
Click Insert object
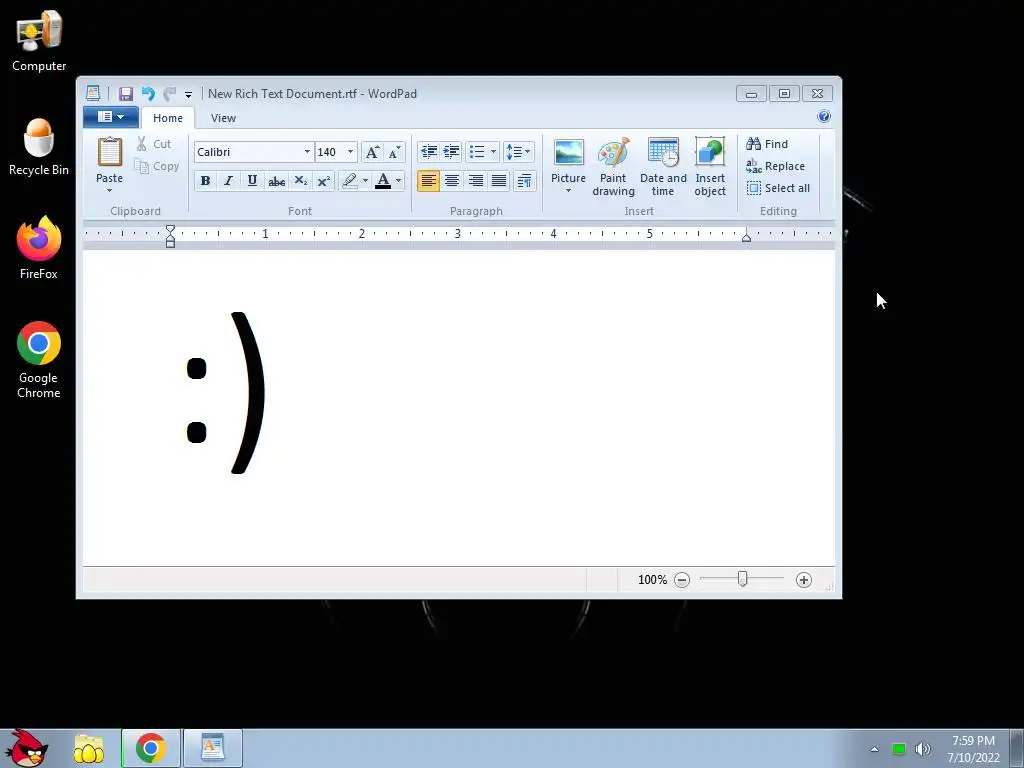[710, 167]
